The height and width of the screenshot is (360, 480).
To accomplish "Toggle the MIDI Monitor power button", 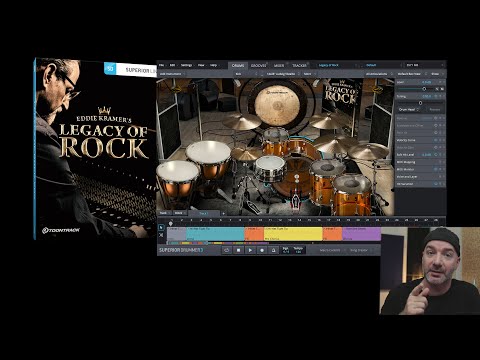I will pyautogui.click(x=436, y=169).
